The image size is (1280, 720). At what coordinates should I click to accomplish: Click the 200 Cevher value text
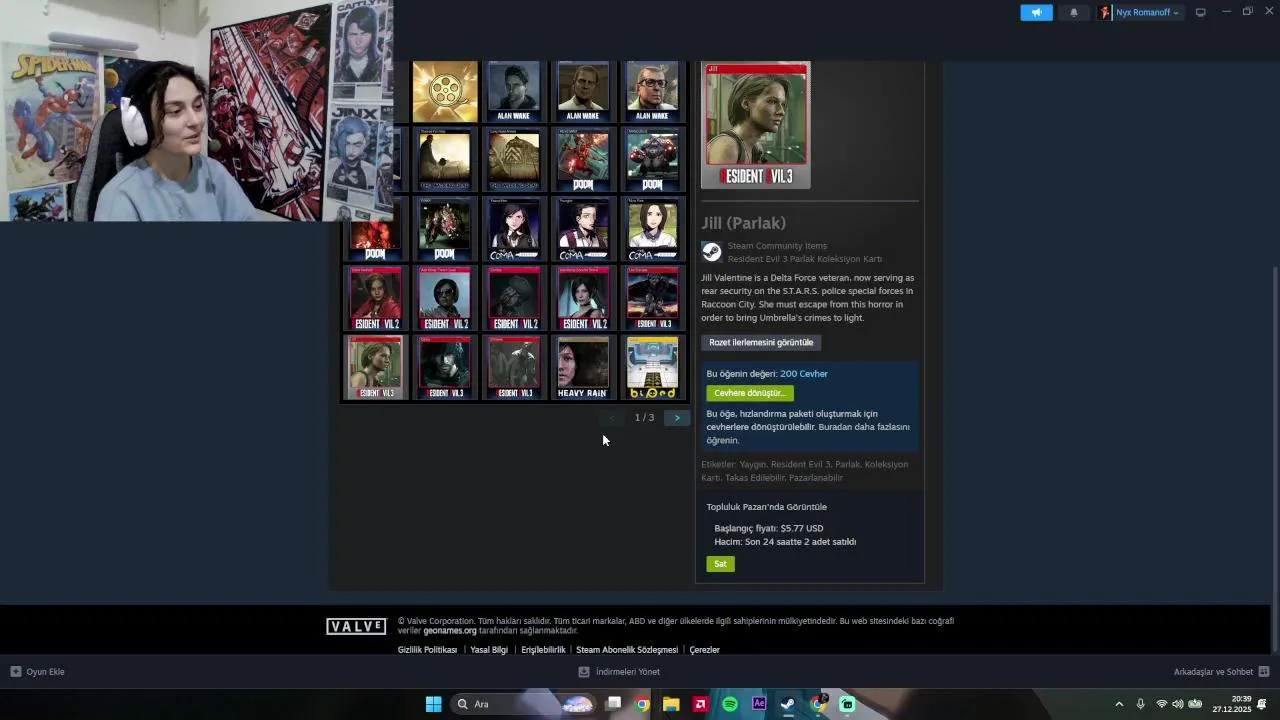[804, 374]
